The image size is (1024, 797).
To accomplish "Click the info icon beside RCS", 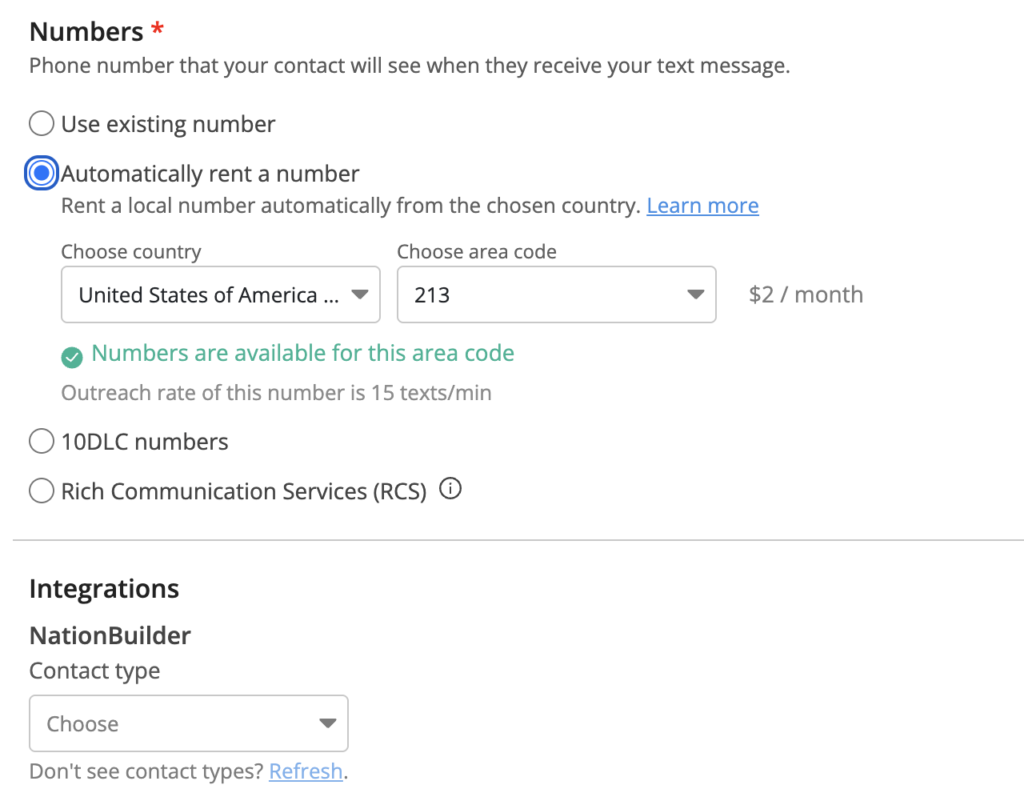I will pos(451,490).
